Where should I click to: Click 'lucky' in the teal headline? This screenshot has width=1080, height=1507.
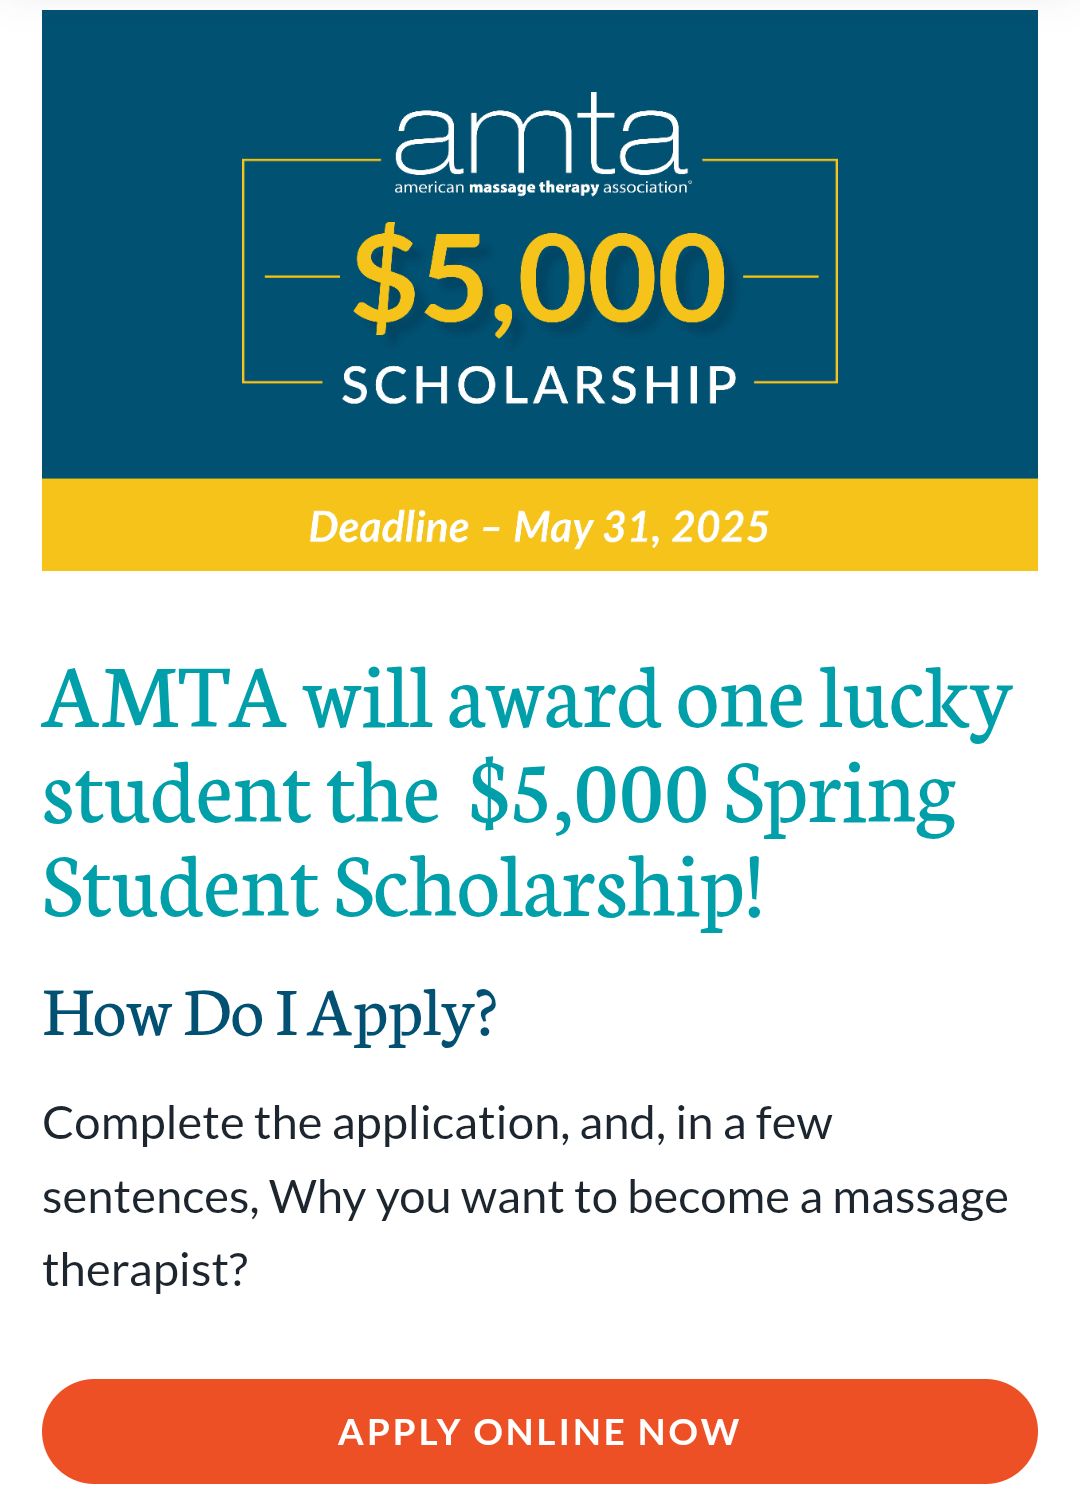916,700
